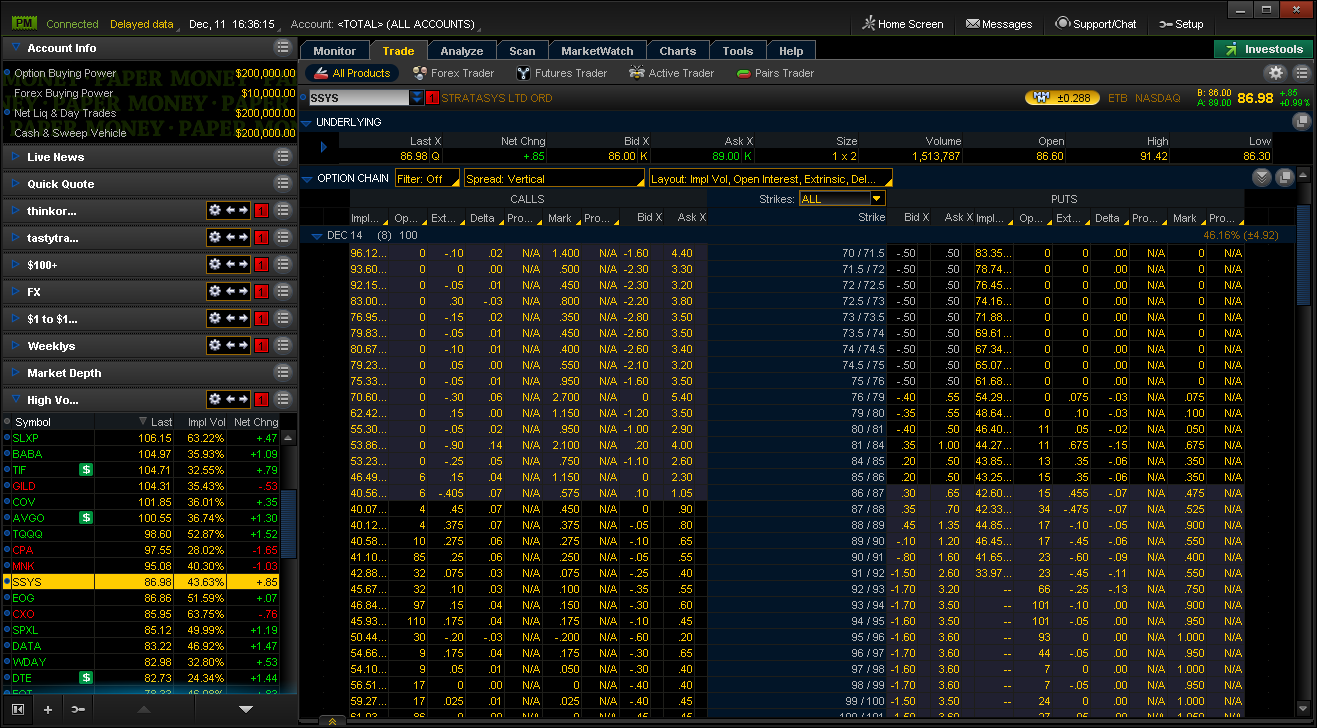This screenshot has width=1317, height=728.
Task: Open the Help tab
Action: coord(791,51)
